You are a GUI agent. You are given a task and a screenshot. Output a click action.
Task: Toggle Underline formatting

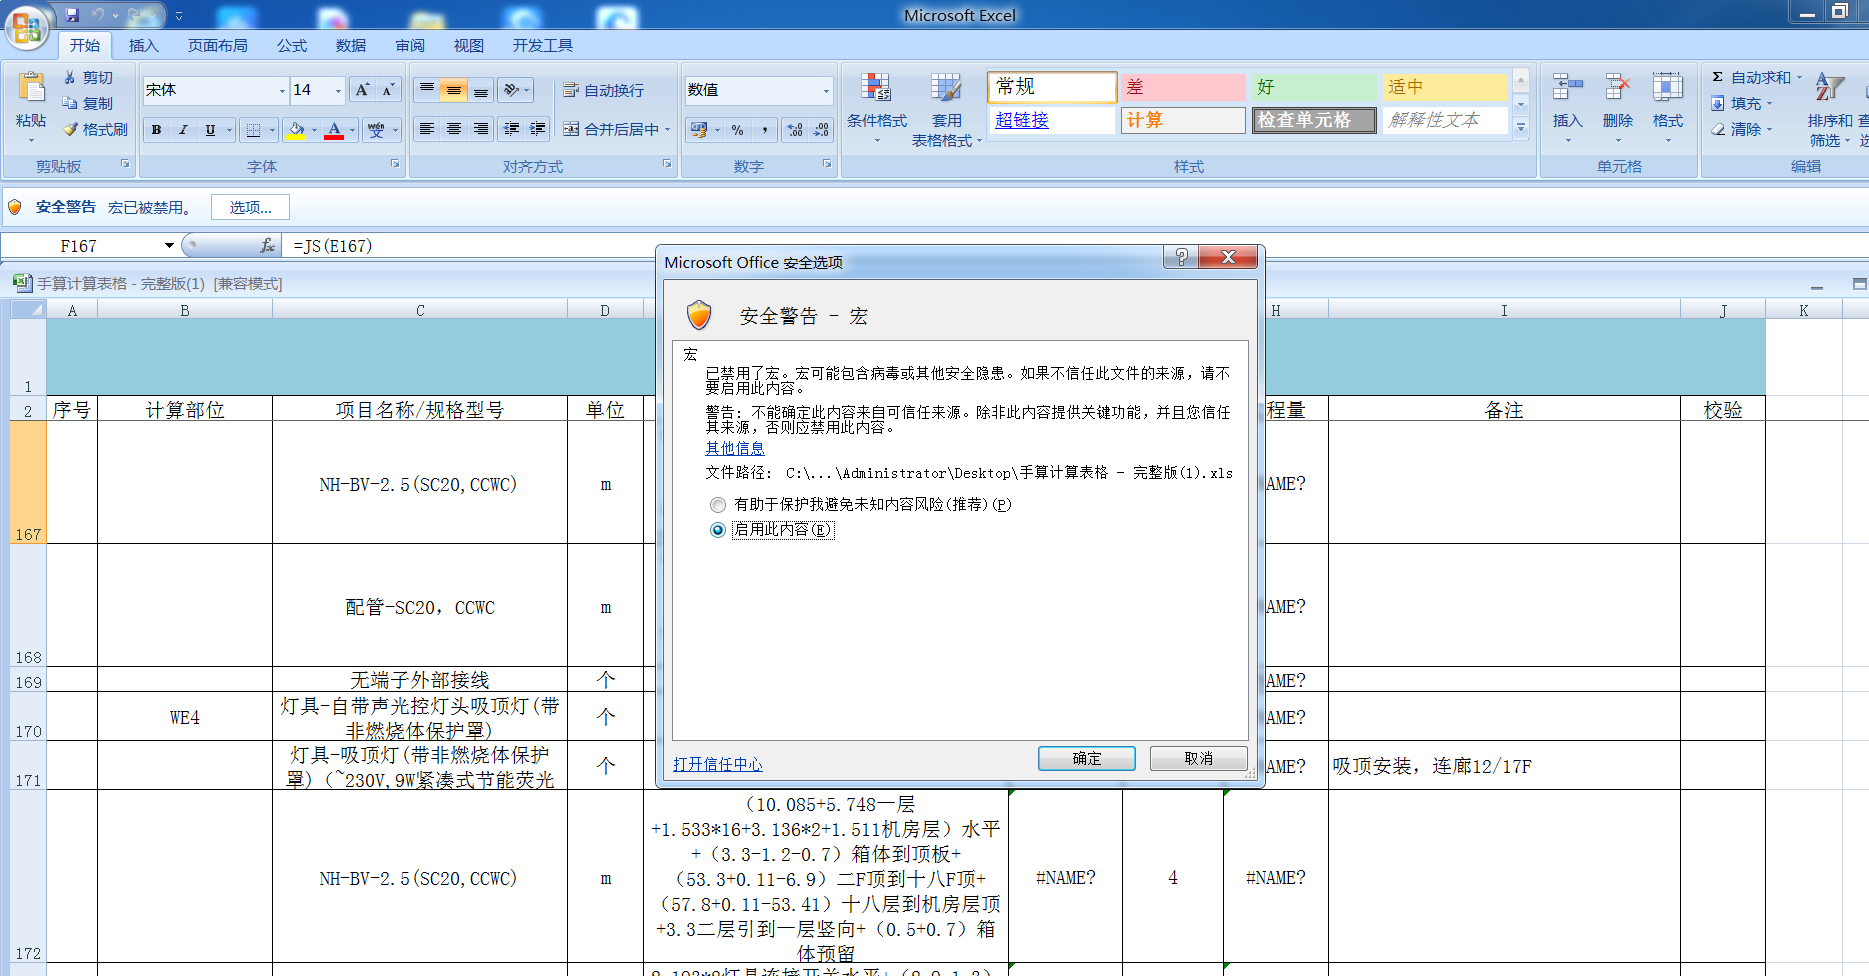coord(210,130)
